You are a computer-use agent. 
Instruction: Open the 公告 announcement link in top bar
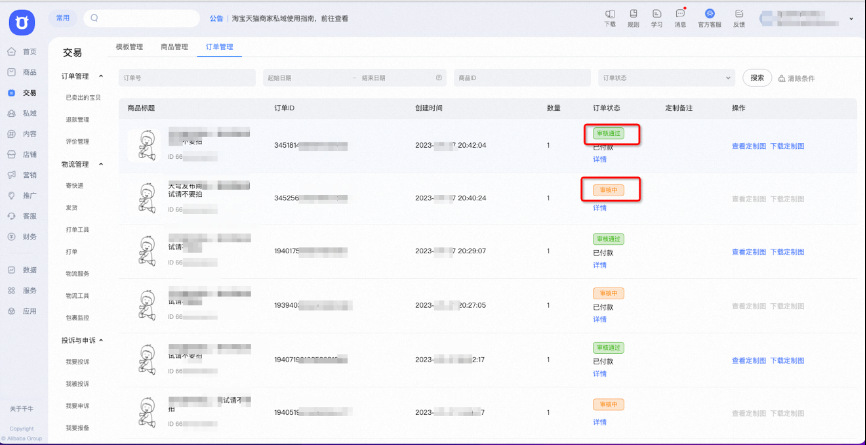pyautogui.click(x=216, y=18)
